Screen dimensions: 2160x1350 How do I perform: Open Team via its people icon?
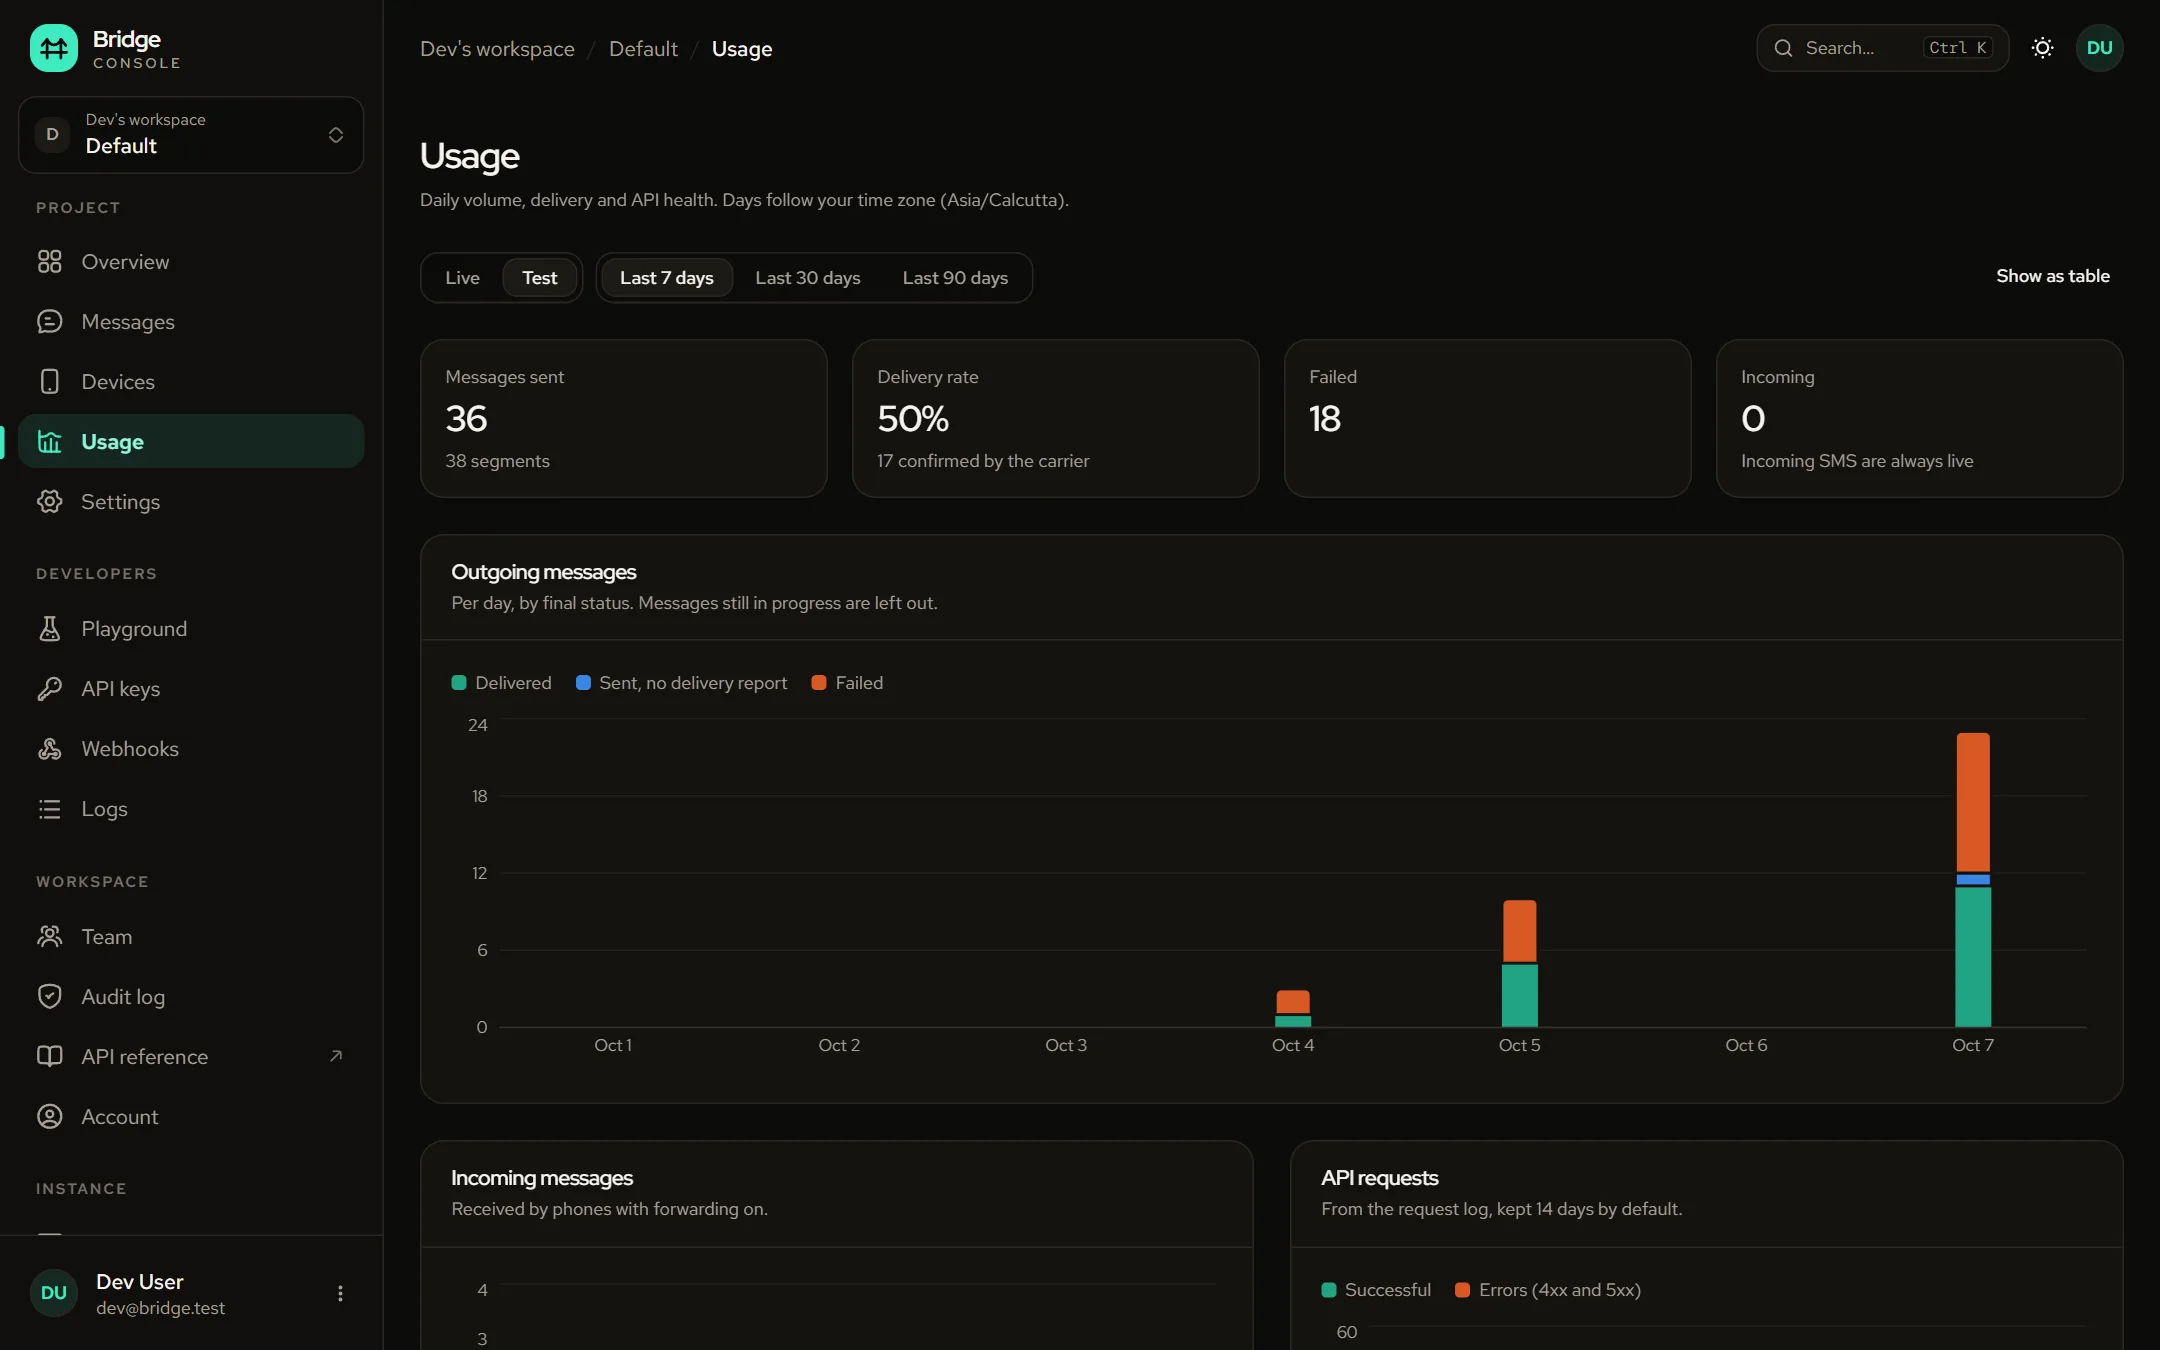(x=50, y=937)
